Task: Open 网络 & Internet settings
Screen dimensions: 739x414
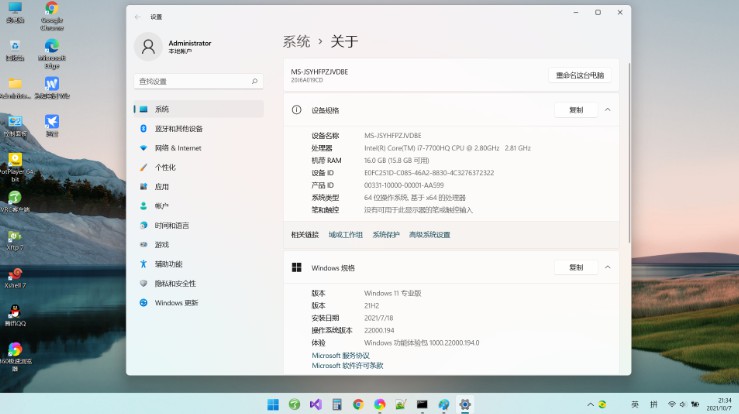Action: pos(198,148)
